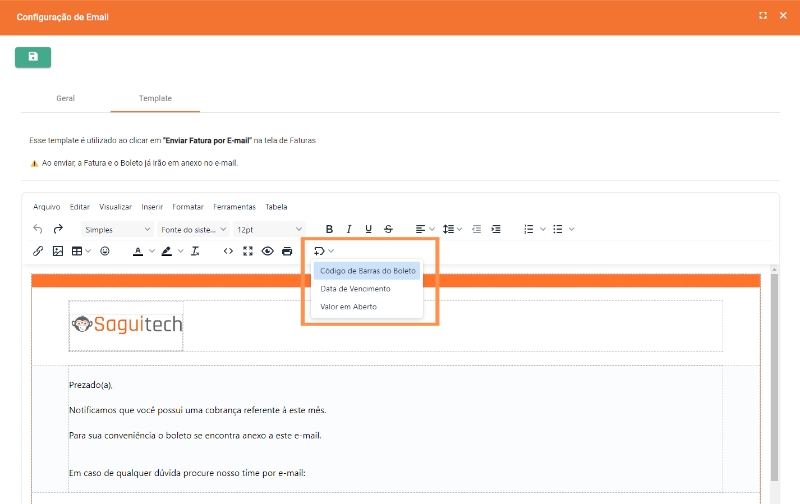
Task: Toggle bold formatting
Action: (x=329, y=229)
